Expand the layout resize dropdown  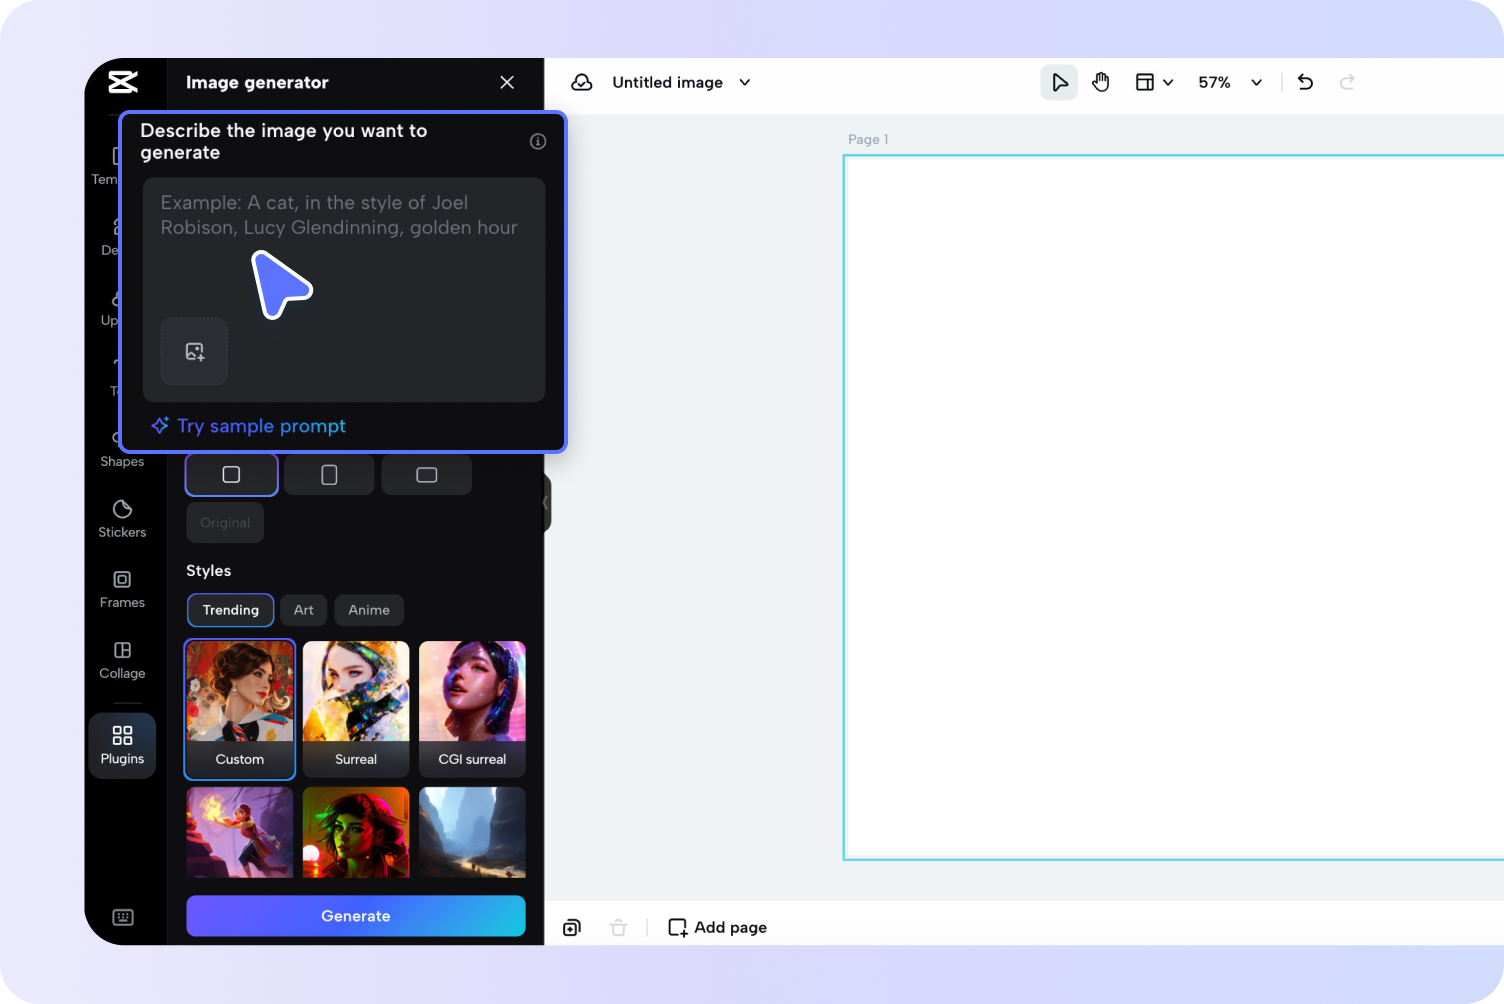[1154, 82]
